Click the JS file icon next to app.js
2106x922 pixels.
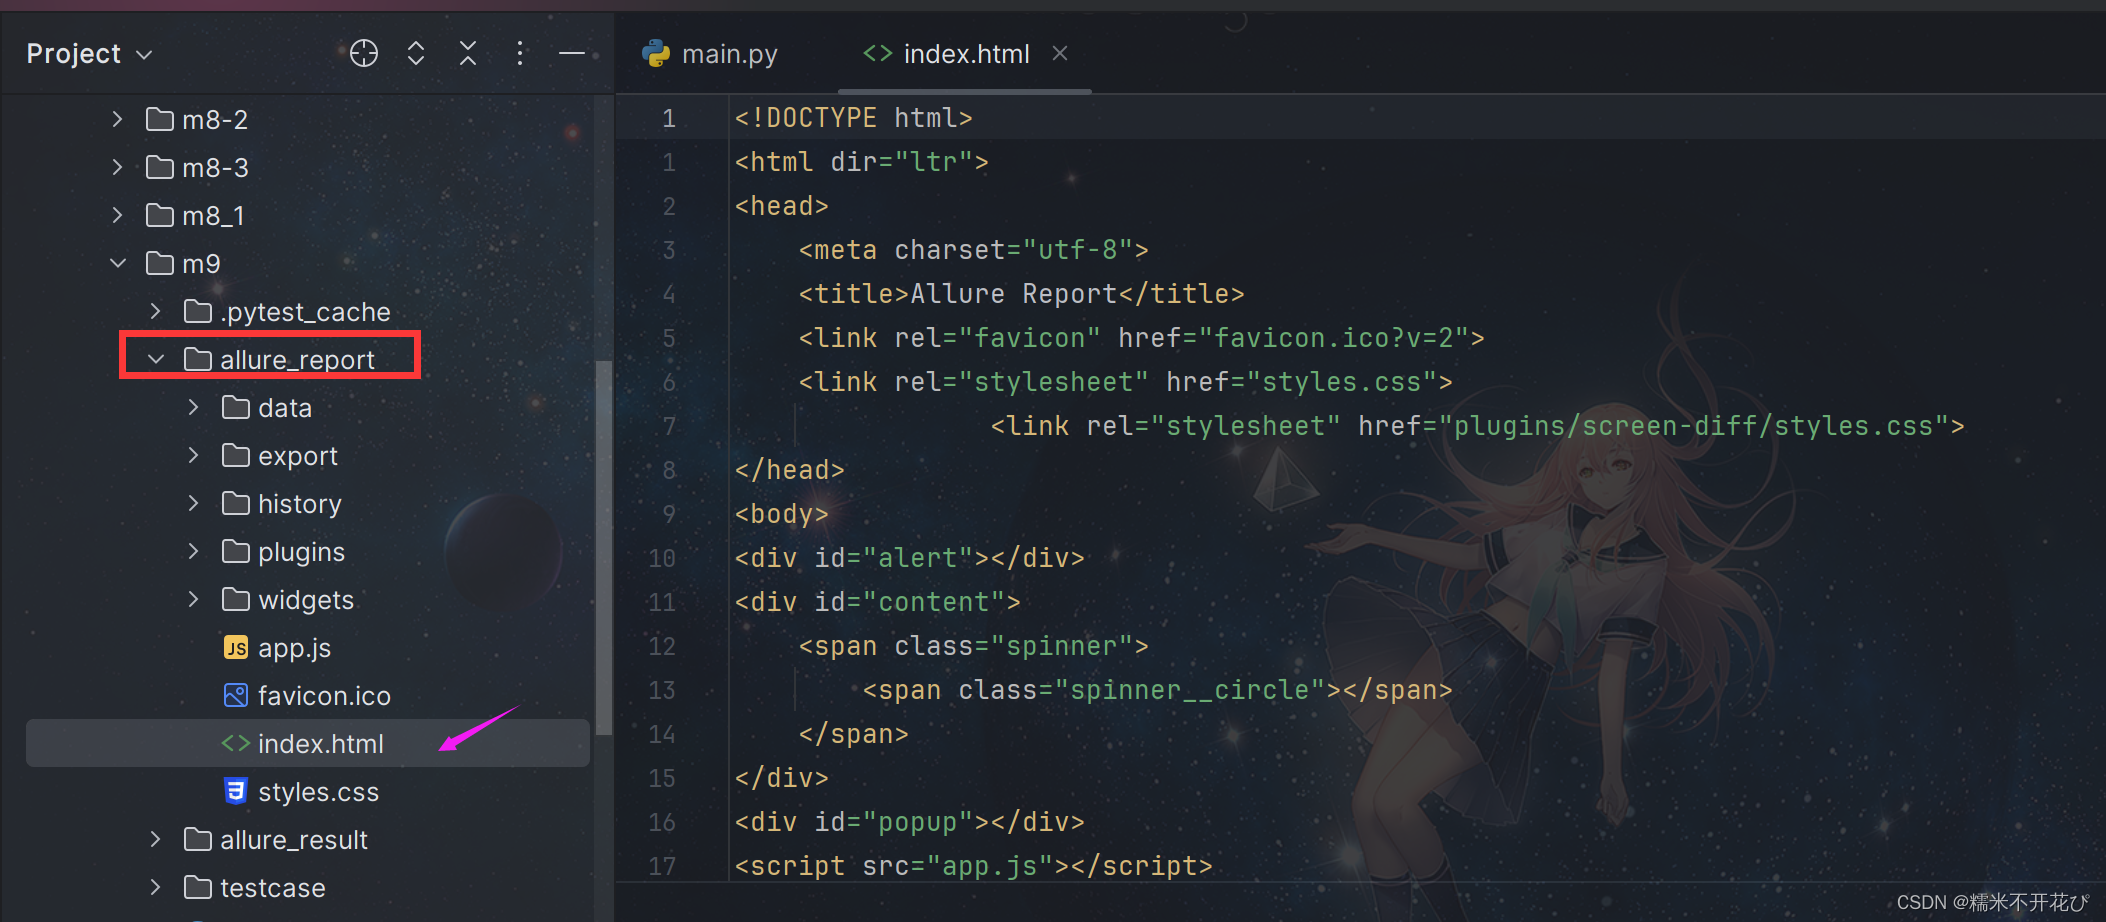[x=236, y=648]
